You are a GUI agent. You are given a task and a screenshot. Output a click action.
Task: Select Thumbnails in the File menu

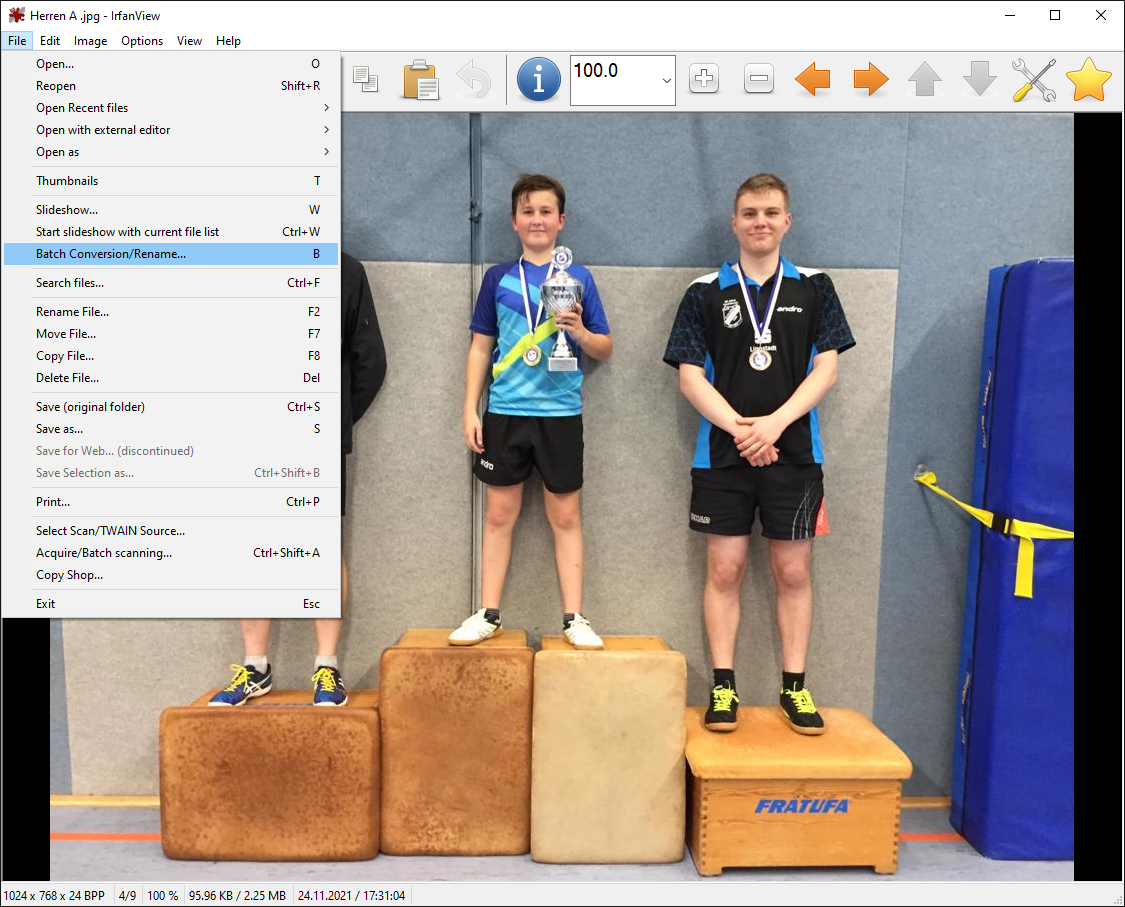coord(67,181)
